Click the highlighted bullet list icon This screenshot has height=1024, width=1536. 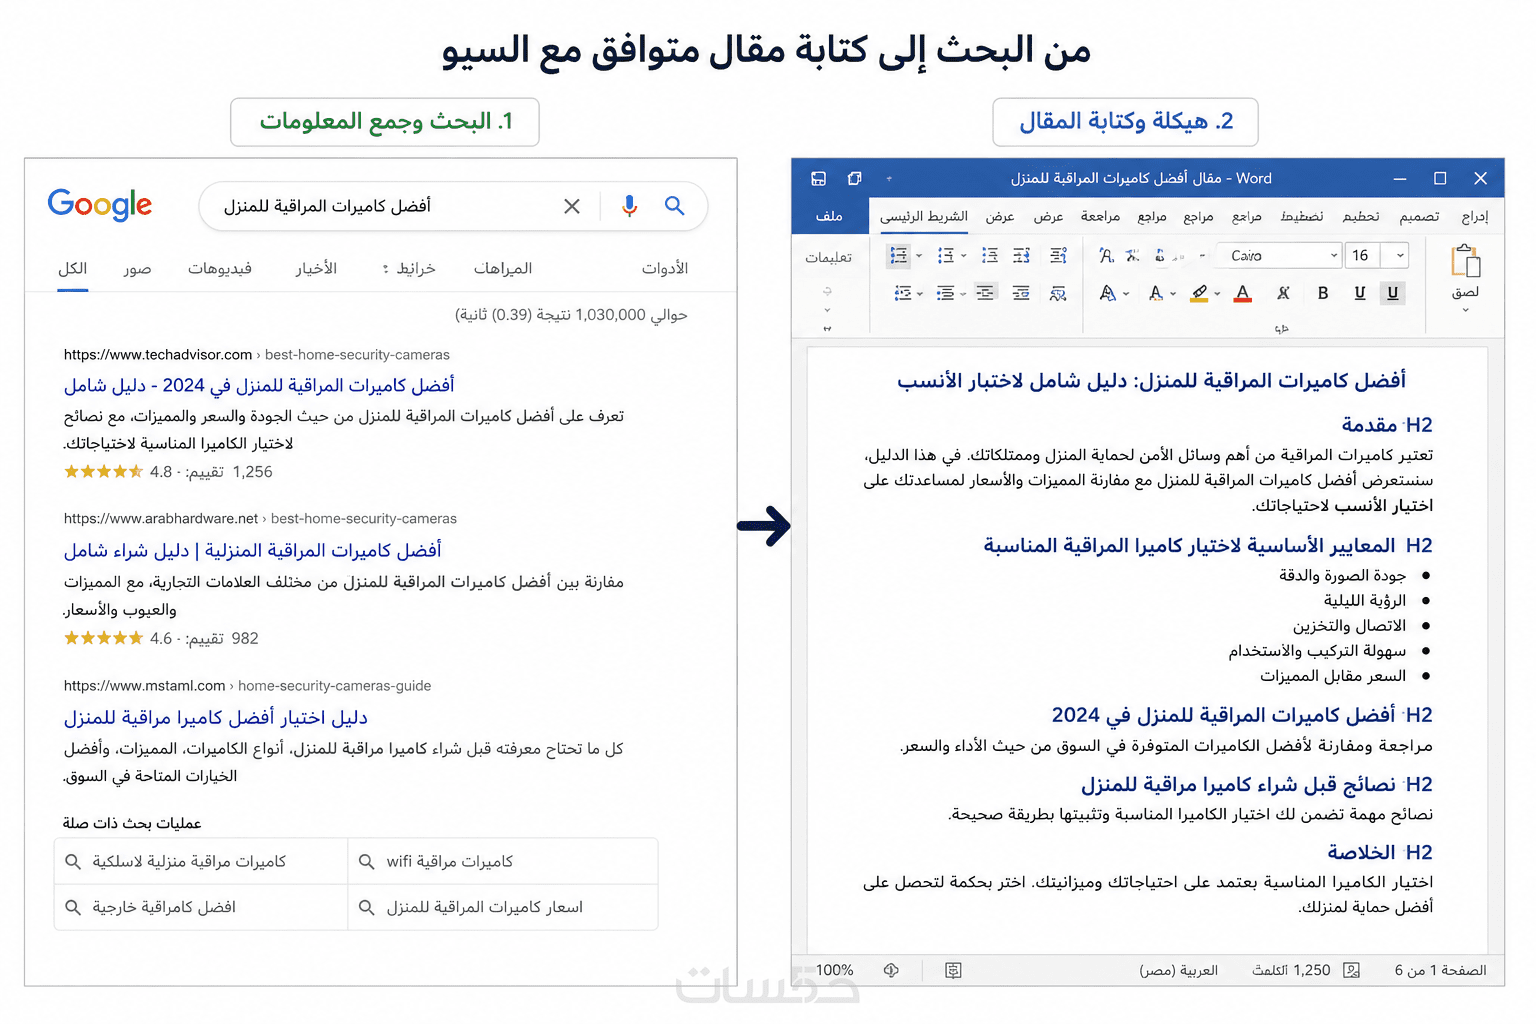click(899, 256)
